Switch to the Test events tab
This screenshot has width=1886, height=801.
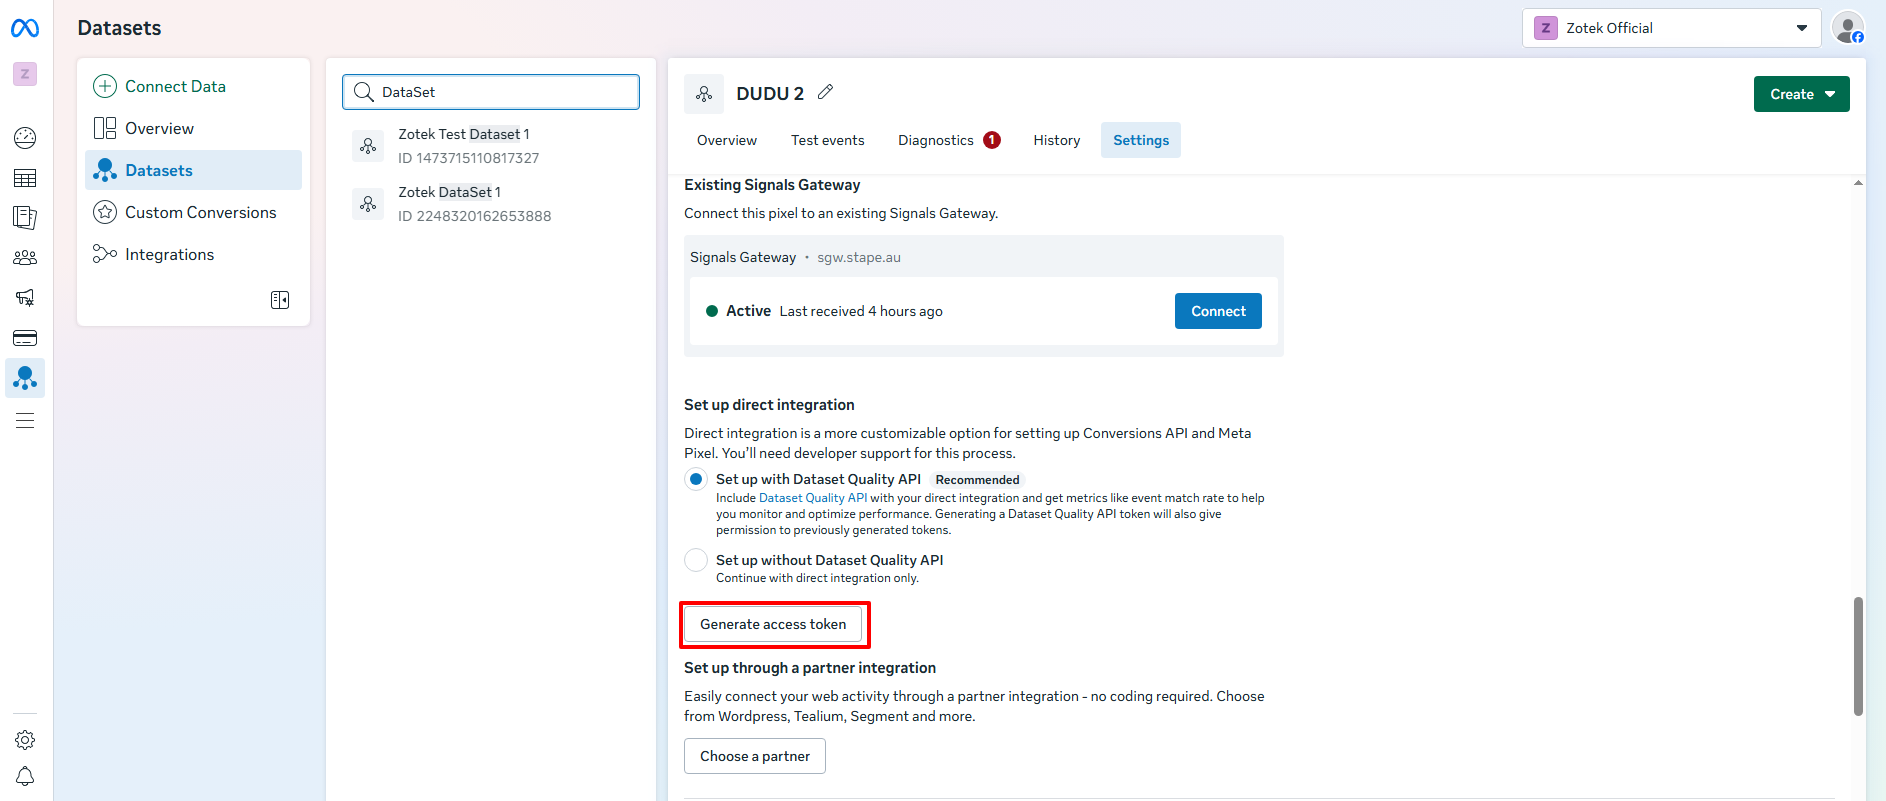pos(827,140)
